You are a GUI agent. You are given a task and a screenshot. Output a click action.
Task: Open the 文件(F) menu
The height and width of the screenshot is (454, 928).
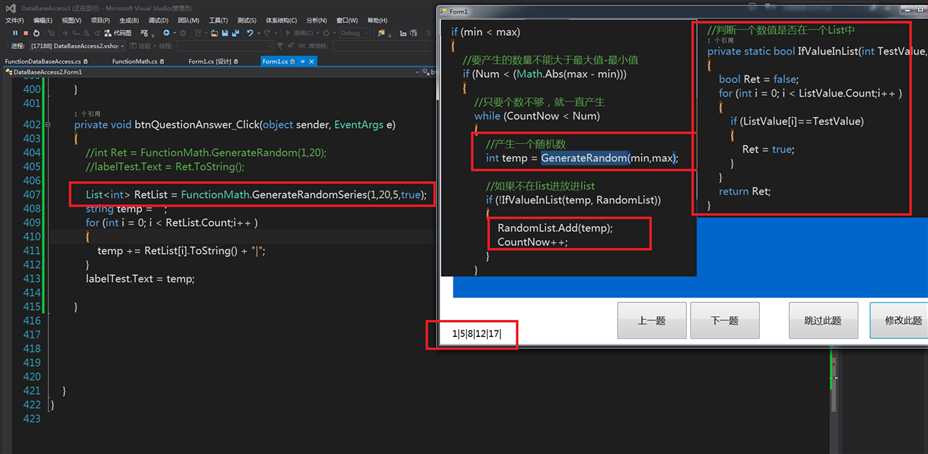click(15, 21)
